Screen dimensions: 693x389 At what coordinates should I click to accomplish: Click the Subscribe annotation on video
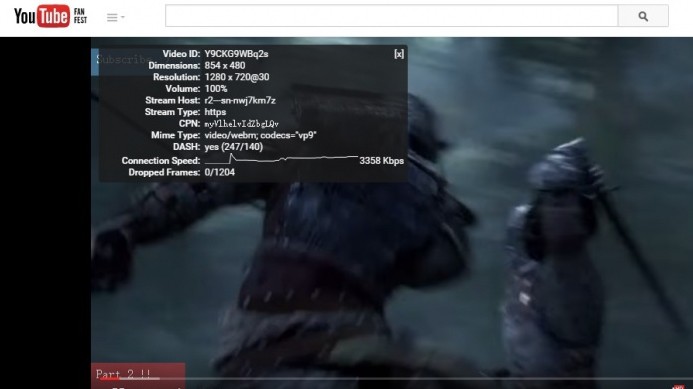(x=125, y=60)
